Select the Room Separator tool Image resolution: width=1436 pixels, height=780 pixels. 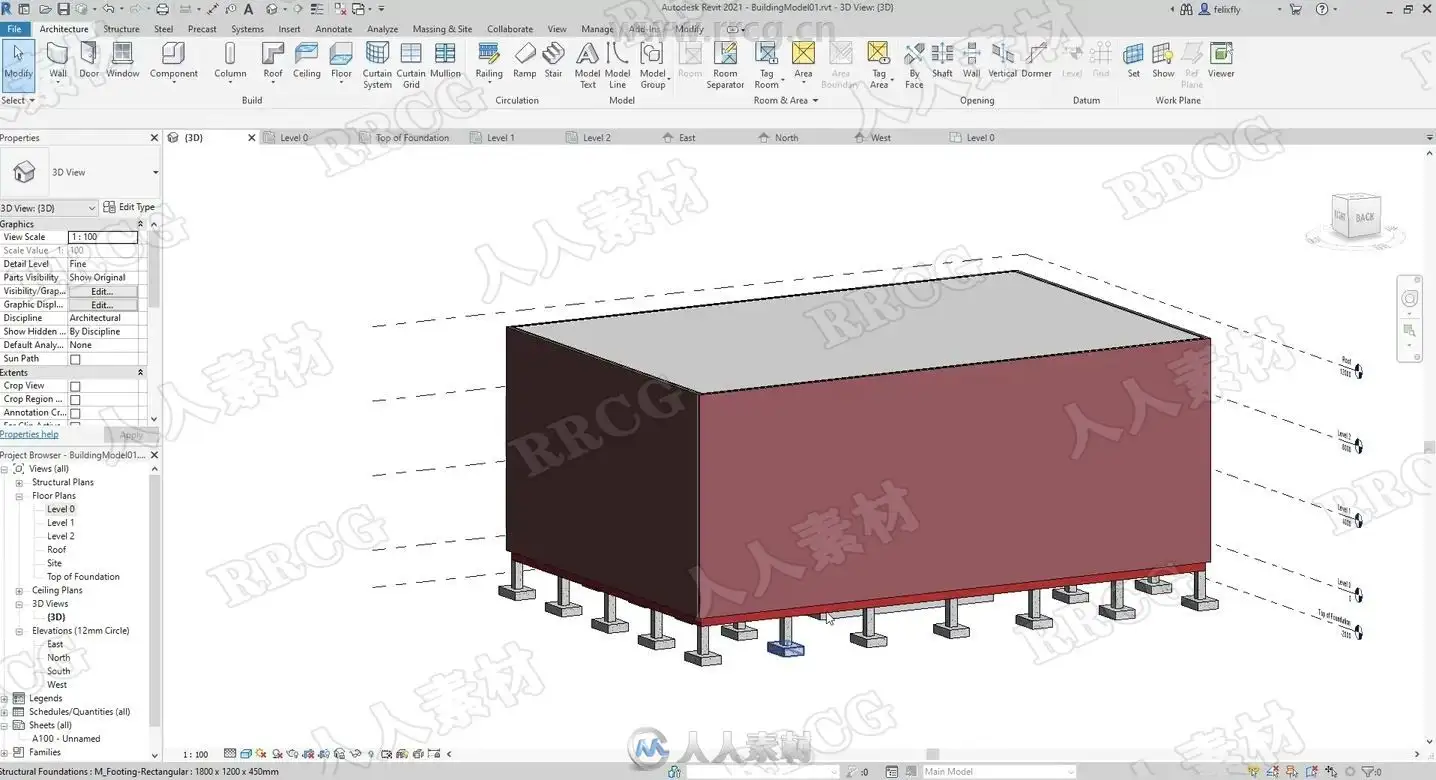pyautogui.click(x=725, y=66)
